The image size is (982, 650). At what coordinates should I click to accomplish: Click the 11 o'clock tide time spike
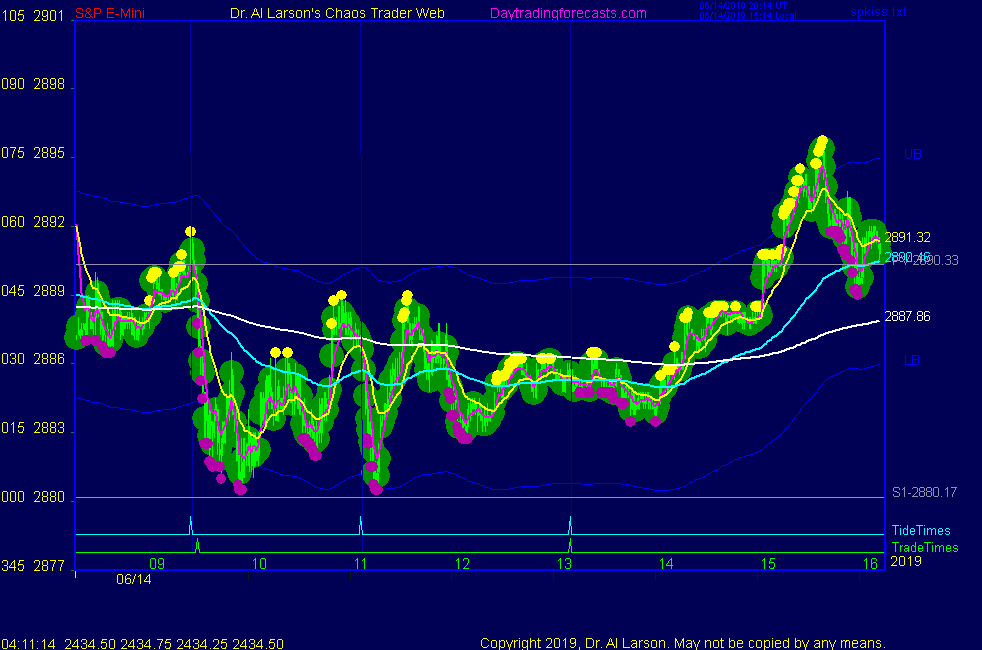(360, 525)
